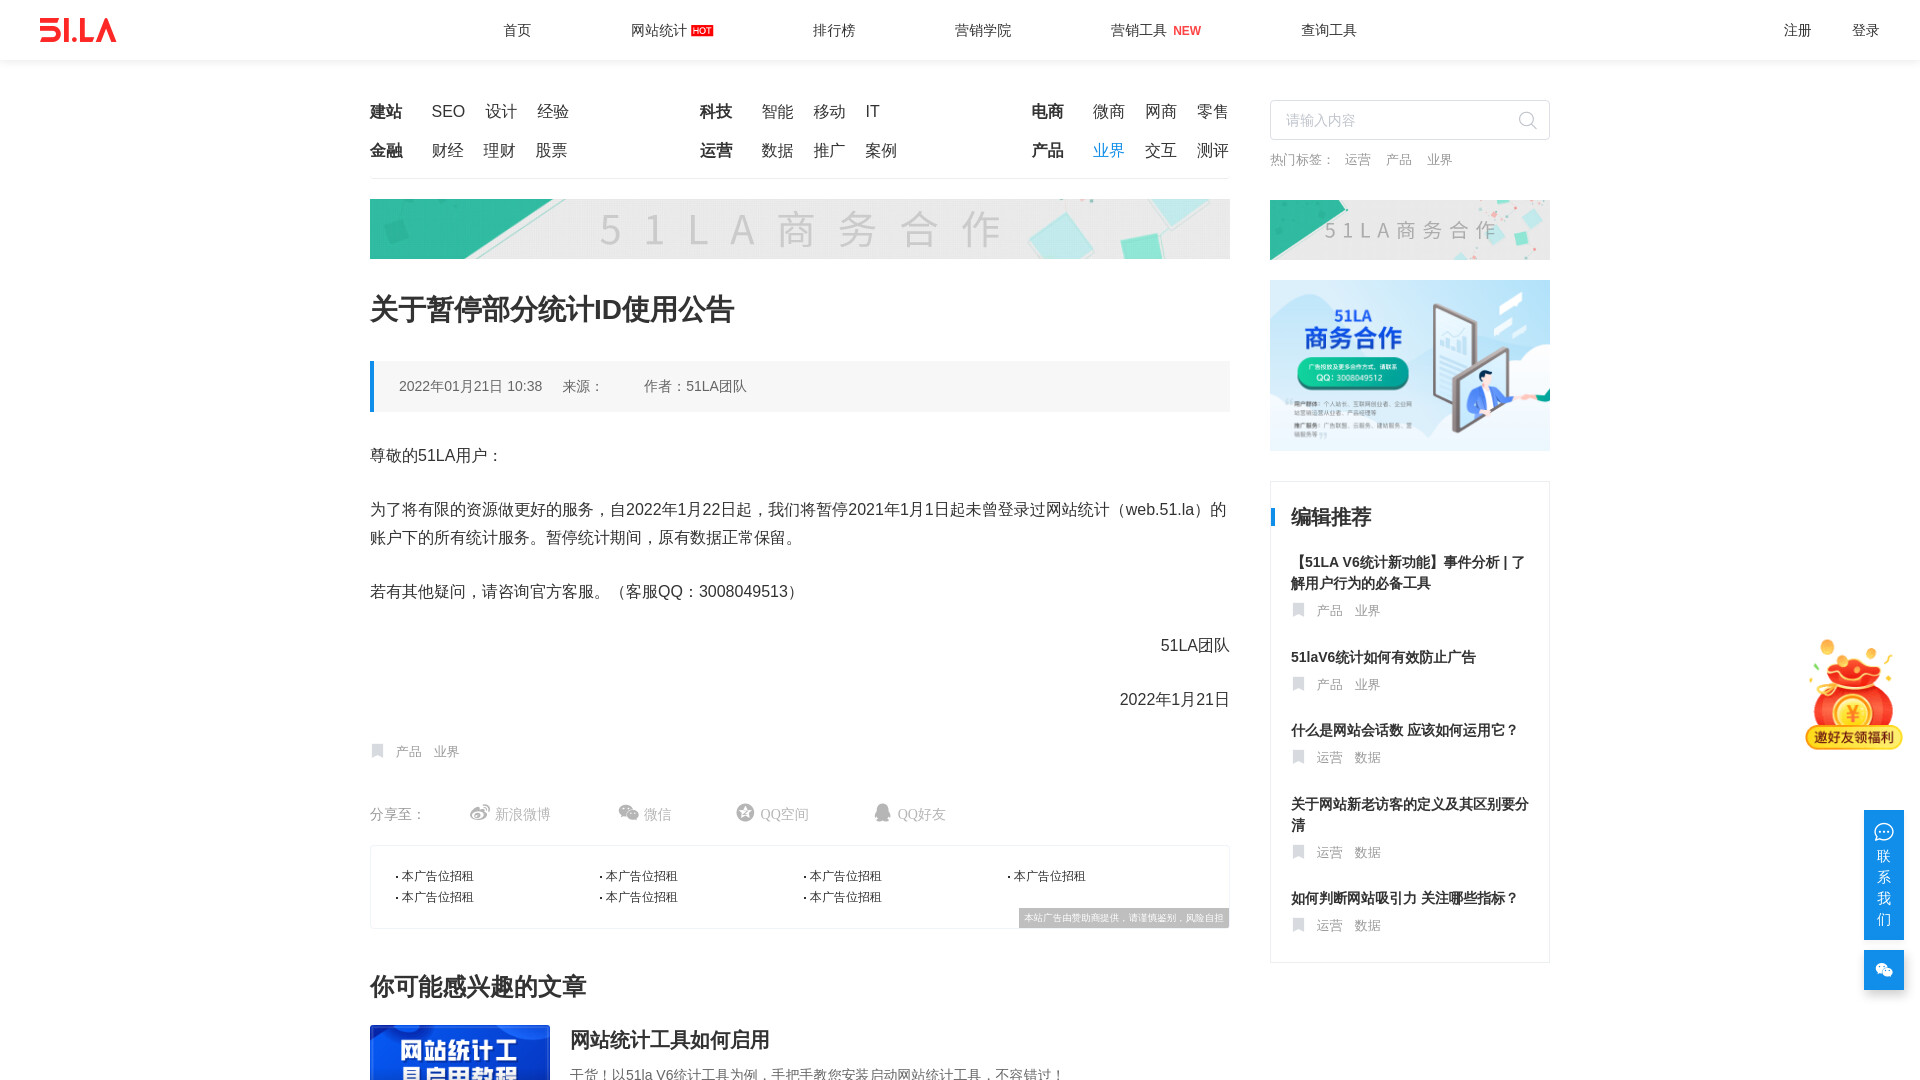The image size is (1920, 1080).
Task: Open 查询工具 menu item
Action: [1329, 31]
